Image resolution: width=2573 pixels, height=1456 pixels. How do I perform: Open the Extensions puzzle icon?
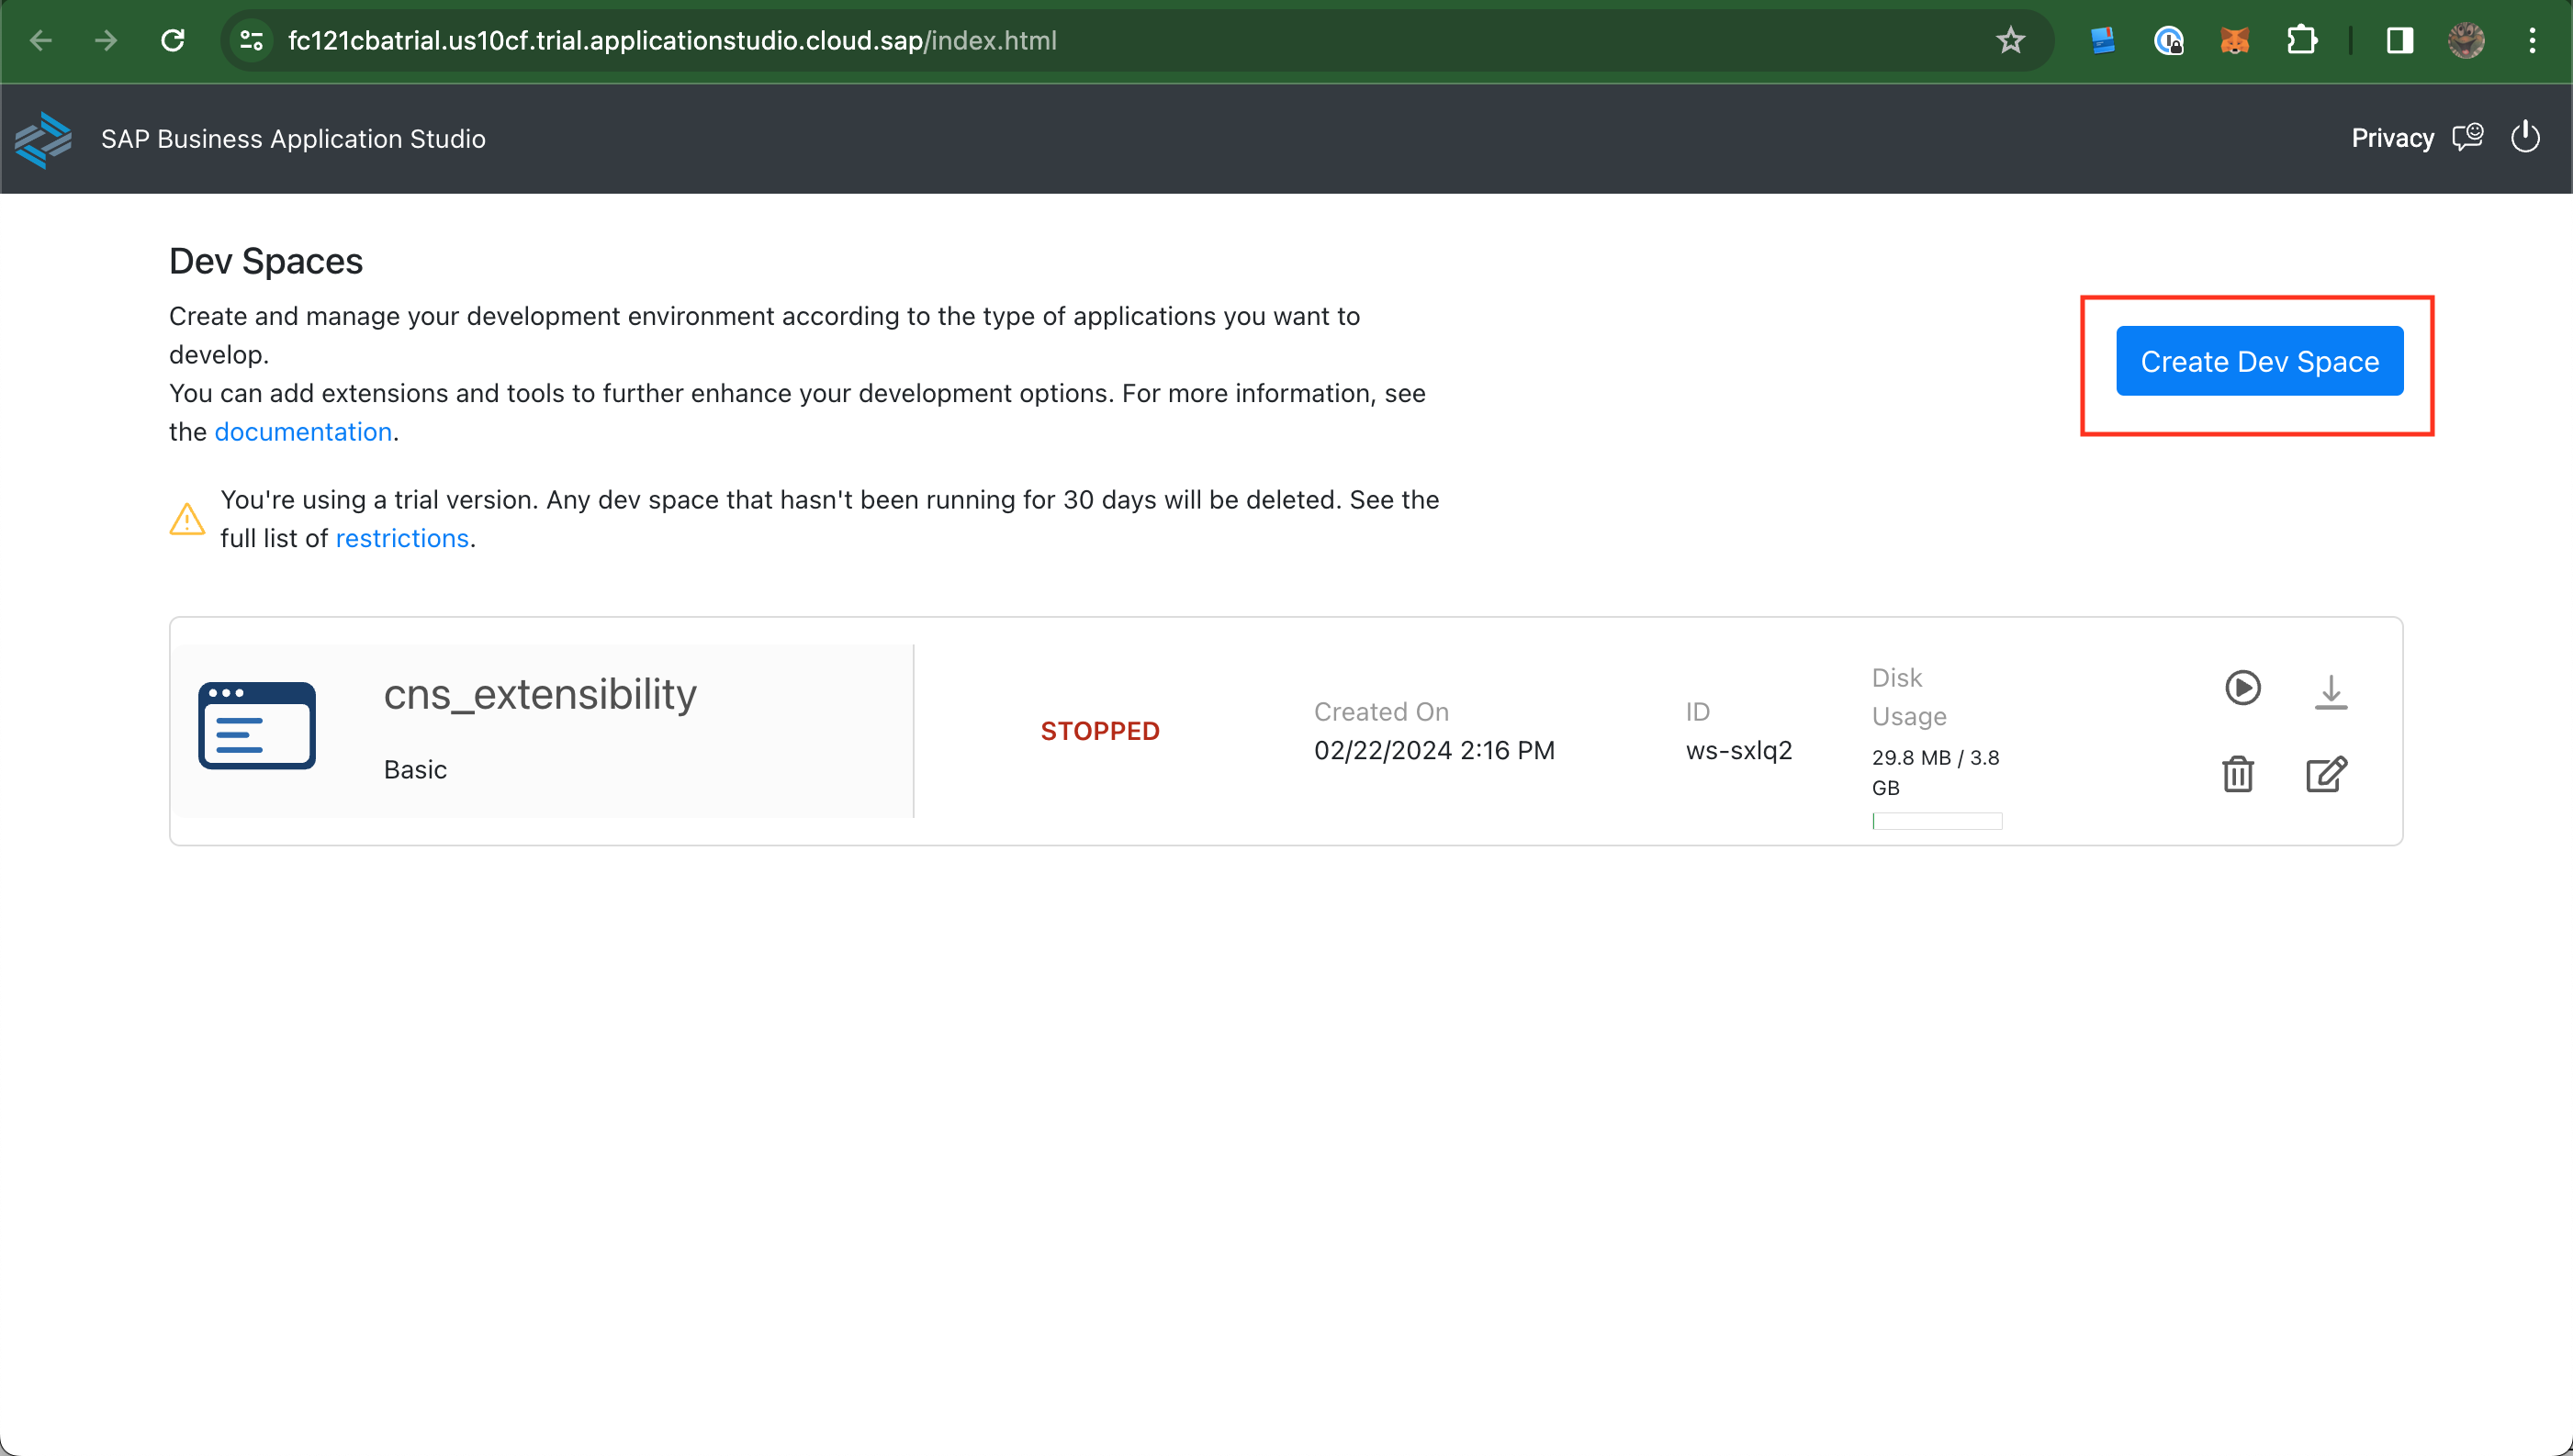[x=2301, y=40]
